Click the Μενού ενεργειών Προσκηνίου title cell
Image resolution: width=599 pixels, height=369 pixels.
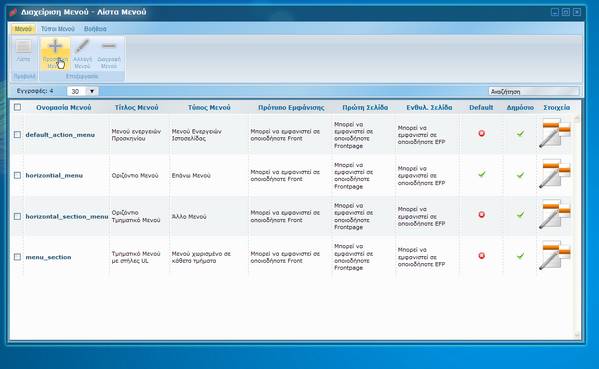pos(136,134)
